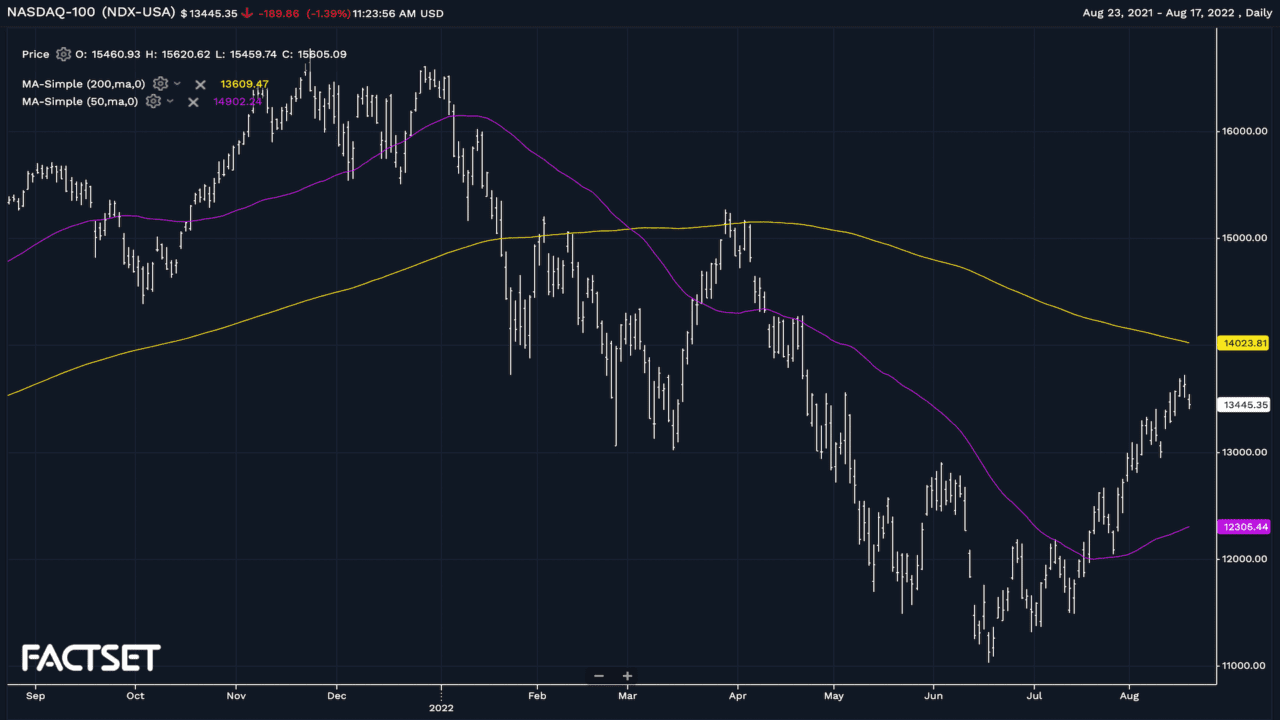The width and height of the screenshot is (1280, 720).
Task: Click the NASDAQ-100 (NDX-USA) title
Action: point(88,14)
